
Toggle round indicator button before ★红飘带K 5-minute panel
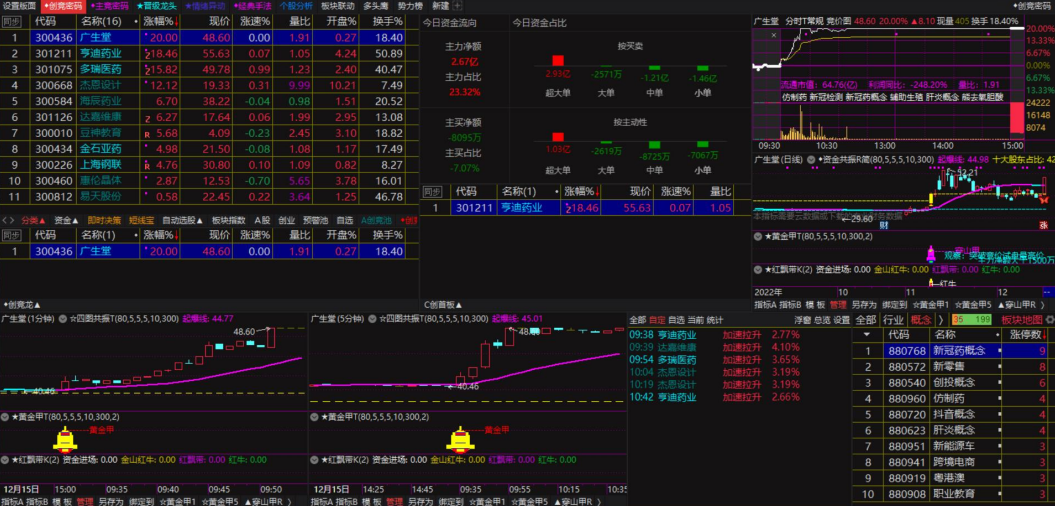click(315, 460)
